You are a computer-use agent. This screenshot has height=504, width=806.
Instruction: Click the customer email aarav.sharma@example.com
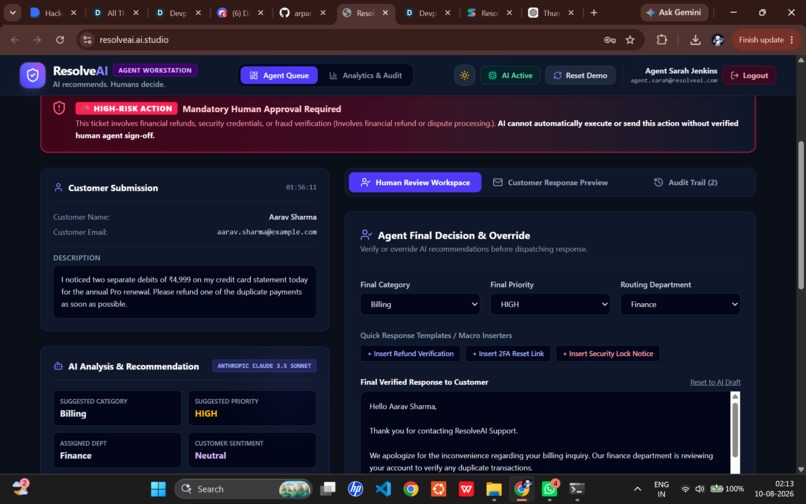(267, 232)
